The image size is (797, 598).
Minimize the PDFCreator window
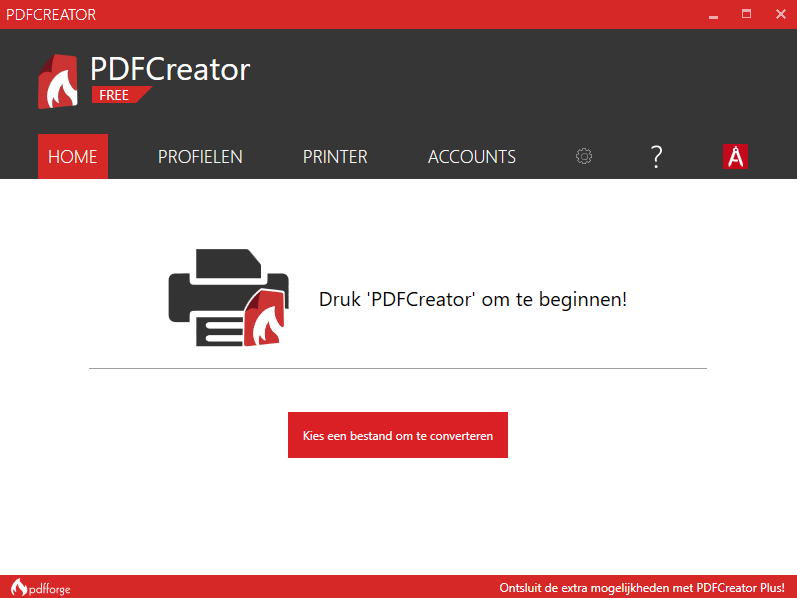click(713, 15)
